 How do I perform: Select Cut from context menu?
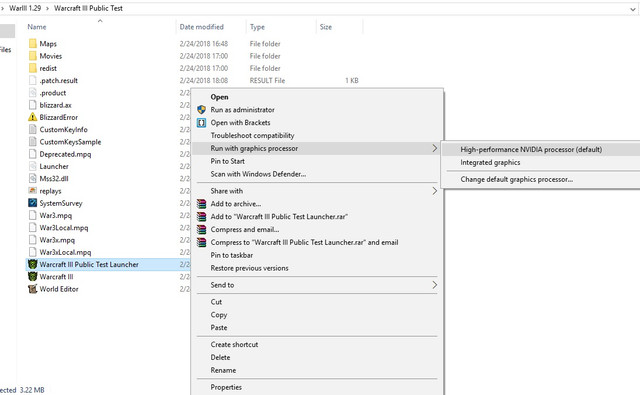click(x=216, y=302)
